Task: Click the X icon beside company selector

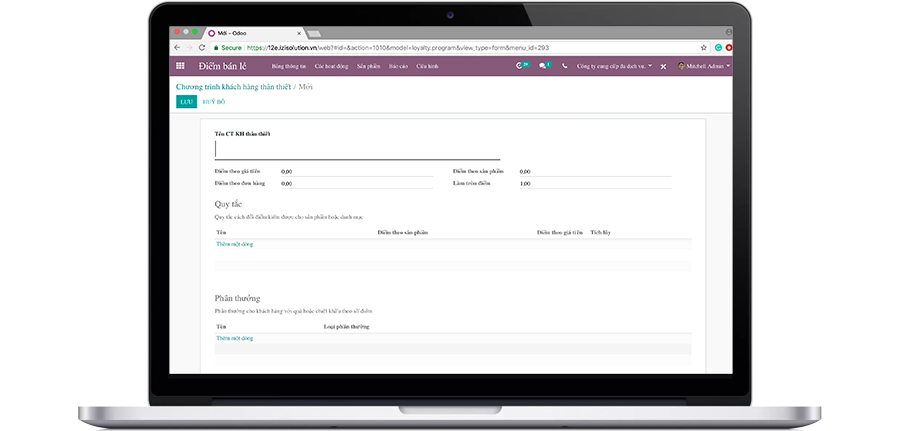Action: tap(663, 66)
